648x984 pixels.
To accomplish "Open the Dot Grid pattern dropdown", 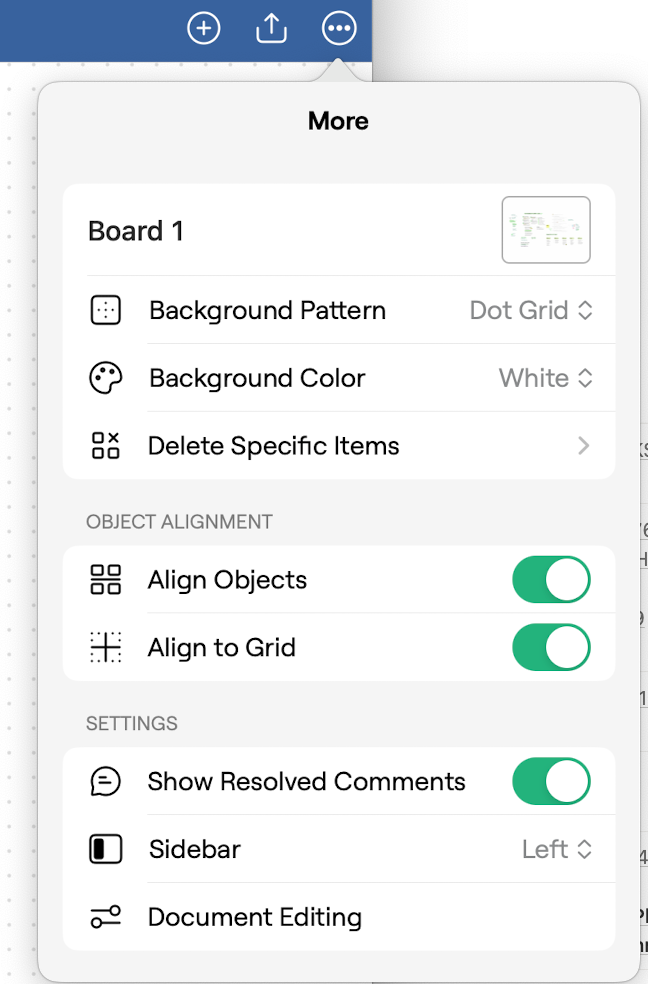I will pyautogui.click(x=531, y=311).
